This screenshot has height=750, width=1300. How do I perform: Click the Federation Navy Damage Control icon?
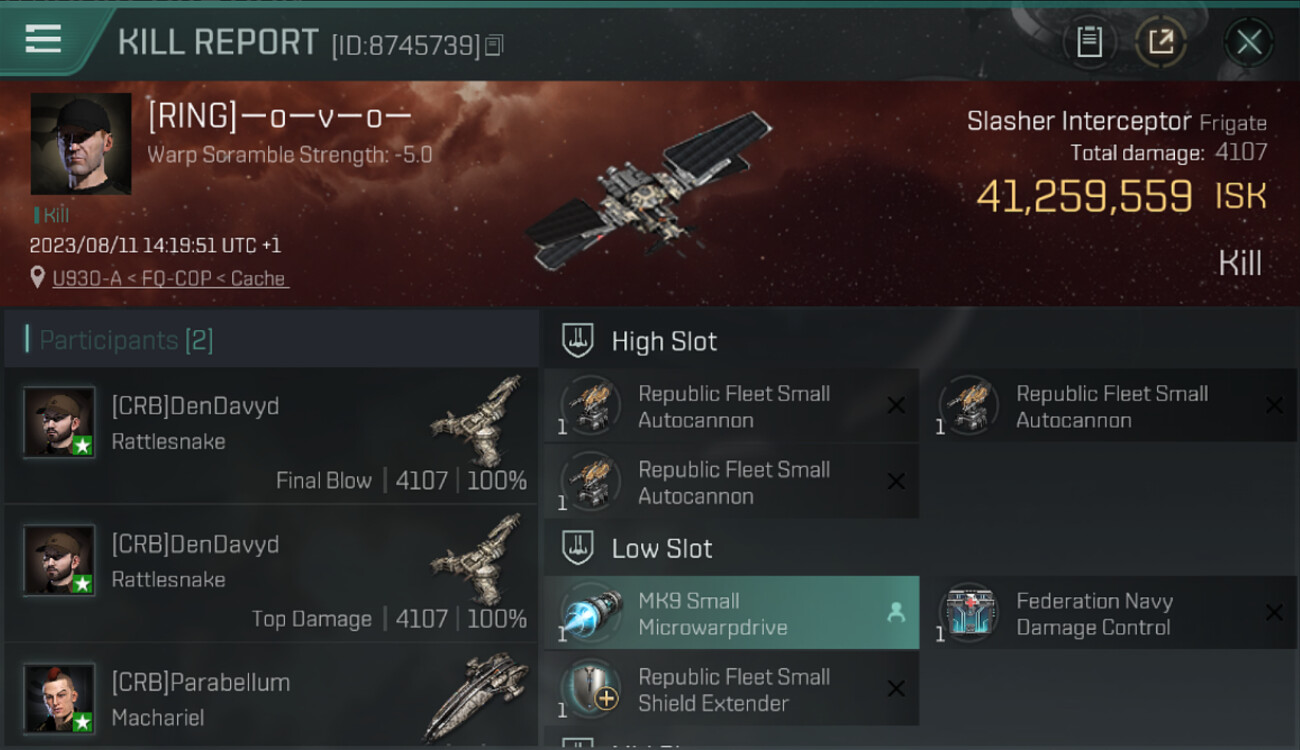(969, 613)
